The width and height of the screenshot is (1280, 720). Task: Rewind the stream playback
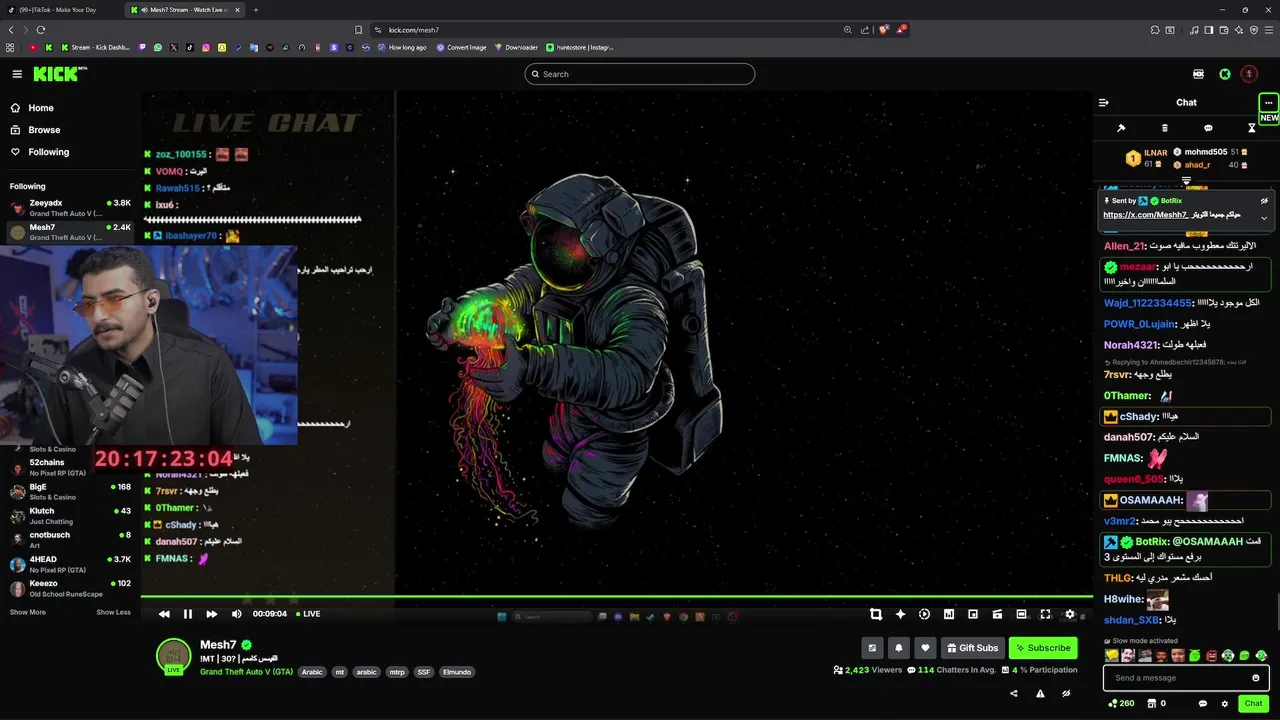click(164, 614)
